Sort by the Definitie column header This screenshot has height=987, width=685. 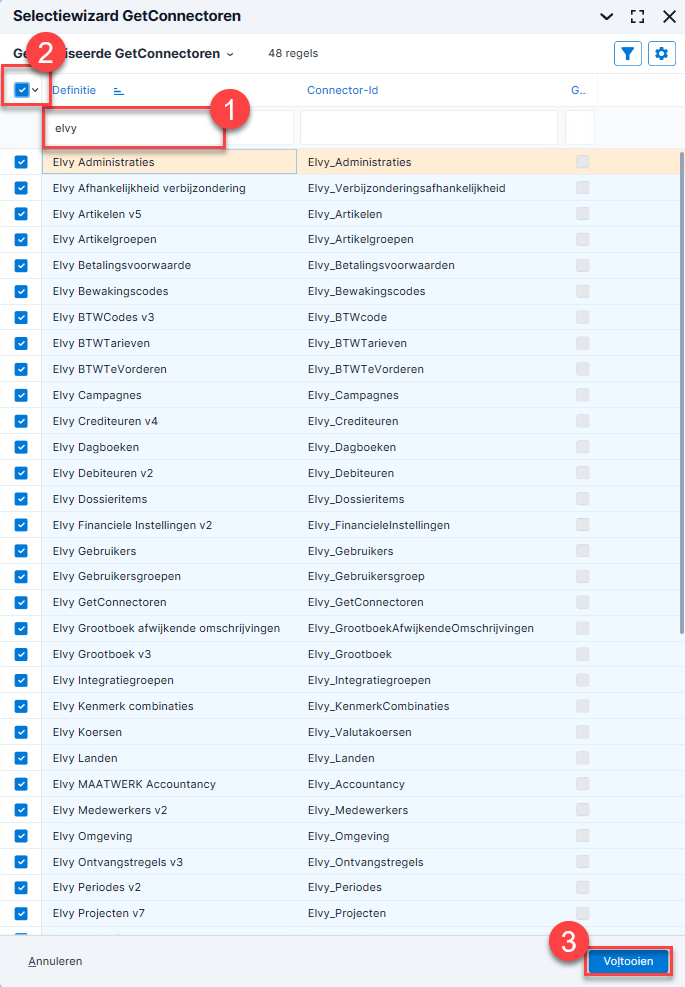(x=74, y=90)
